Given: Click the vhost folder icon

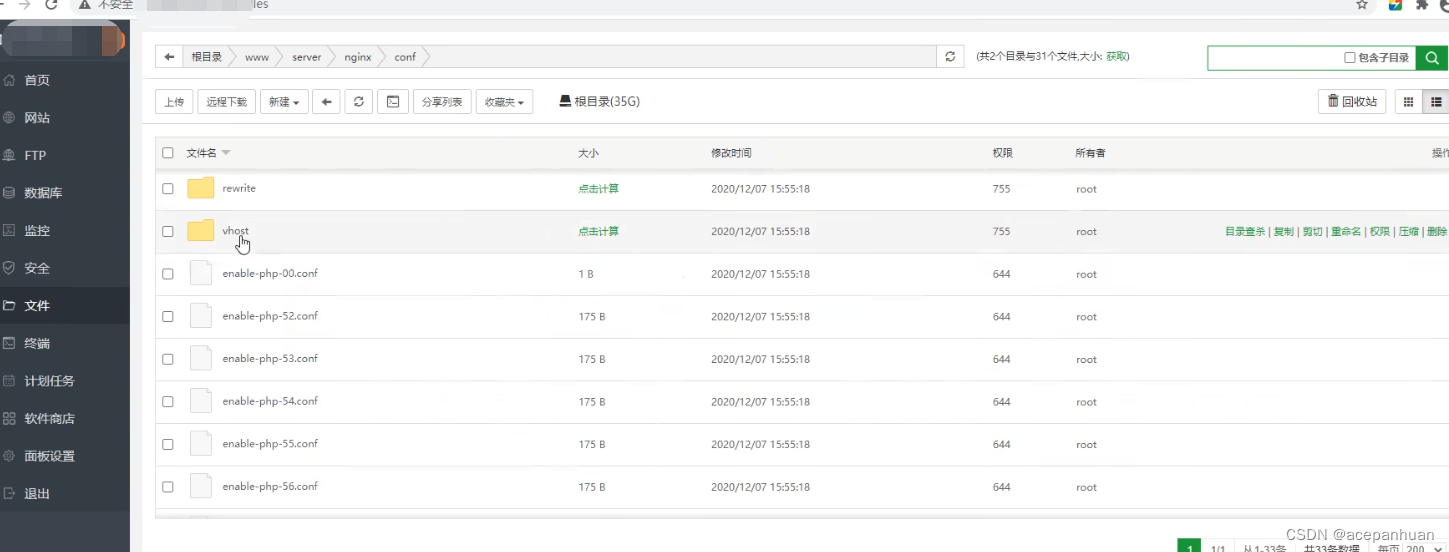Looking at the screenshot, I should pos(201,231).
